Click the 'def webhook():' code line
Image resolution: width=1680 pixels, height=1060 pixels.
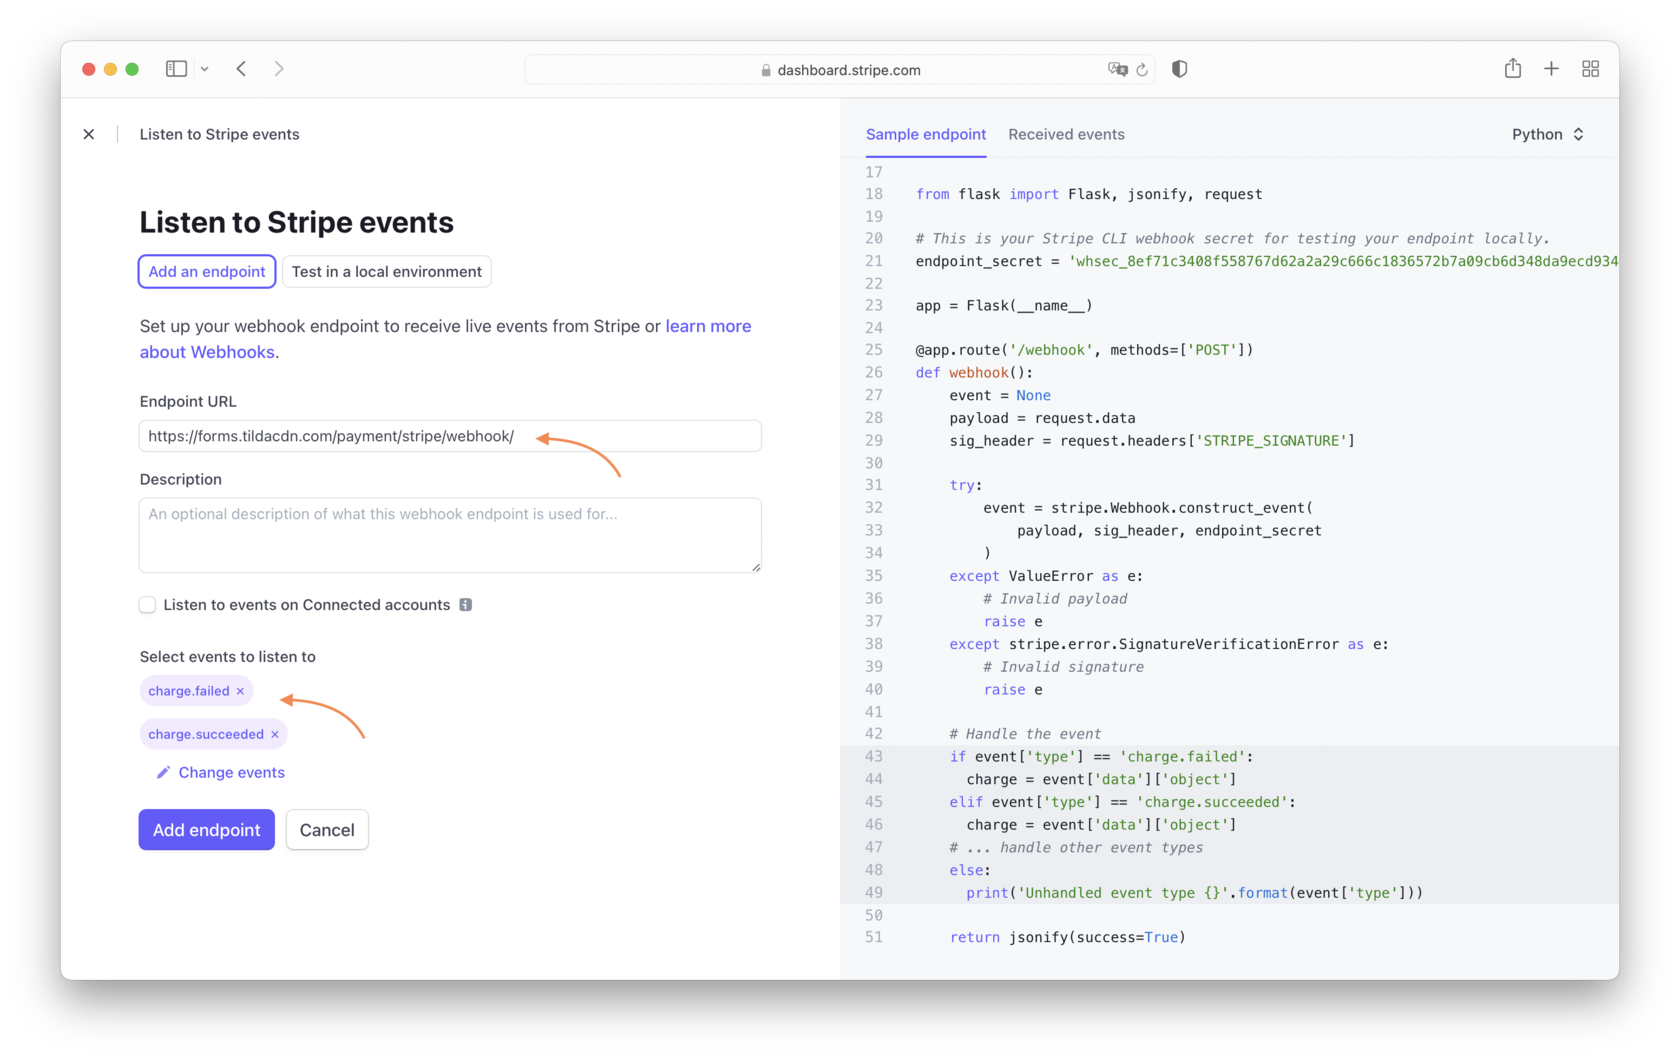(974, 372)
